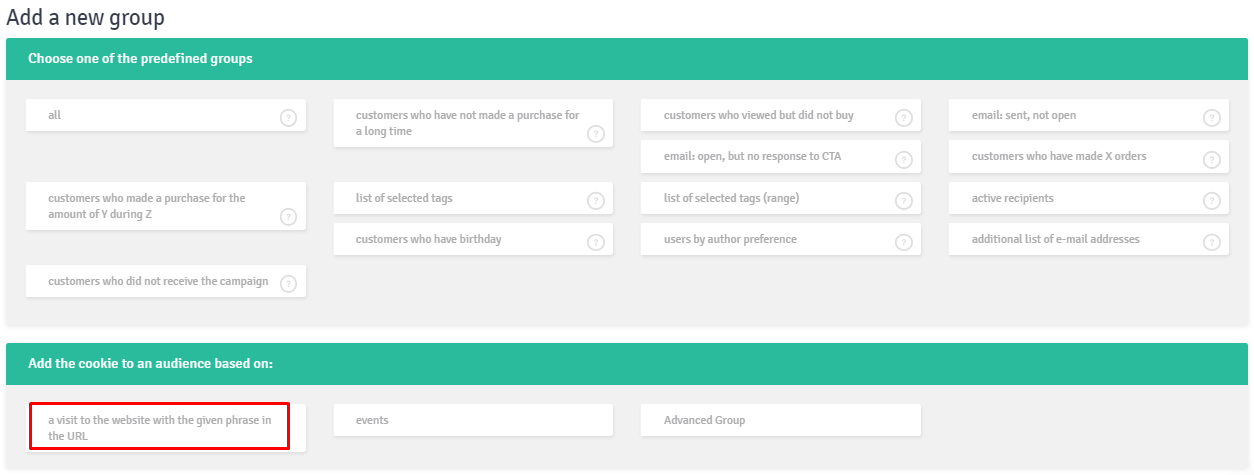Open help for 'customers who have birthday'
Image resolution: width=1254 pixels, height=475 pixels.
pos(596,242)
